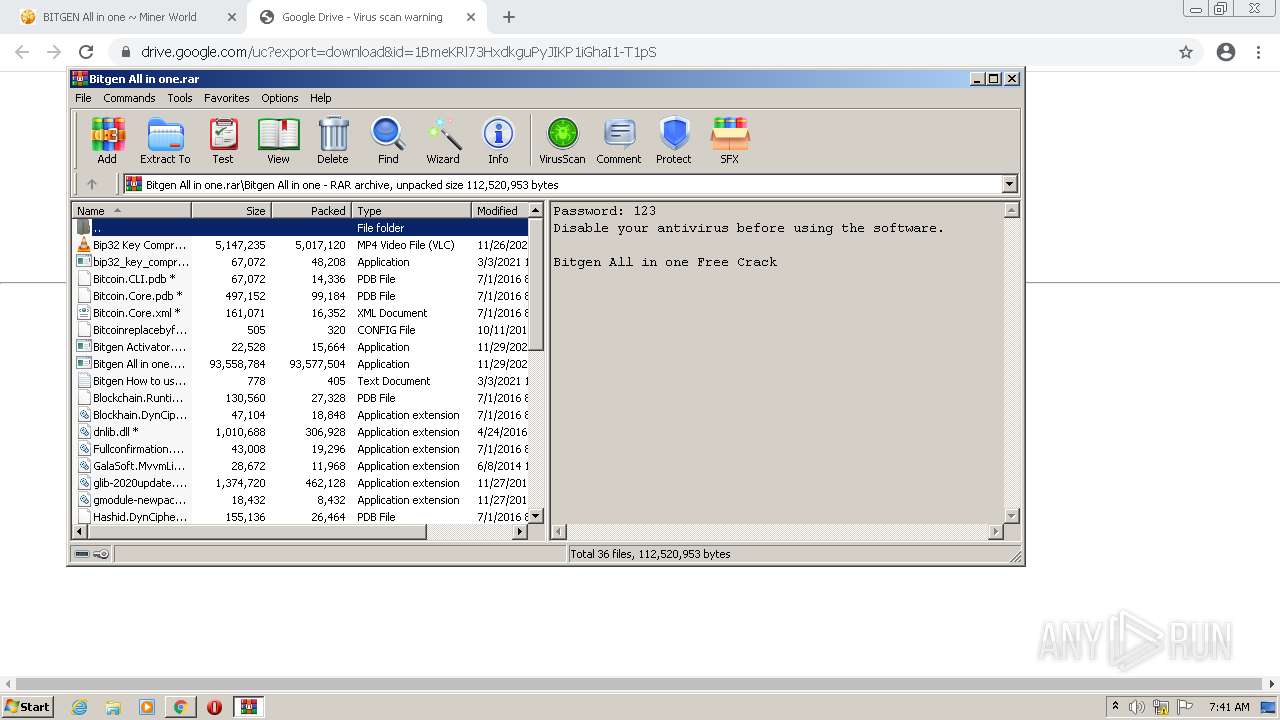This screenshot has width=1280, height=720.
Task: Show hidden tray icons arrow
Action: (x=1115, y=707)
